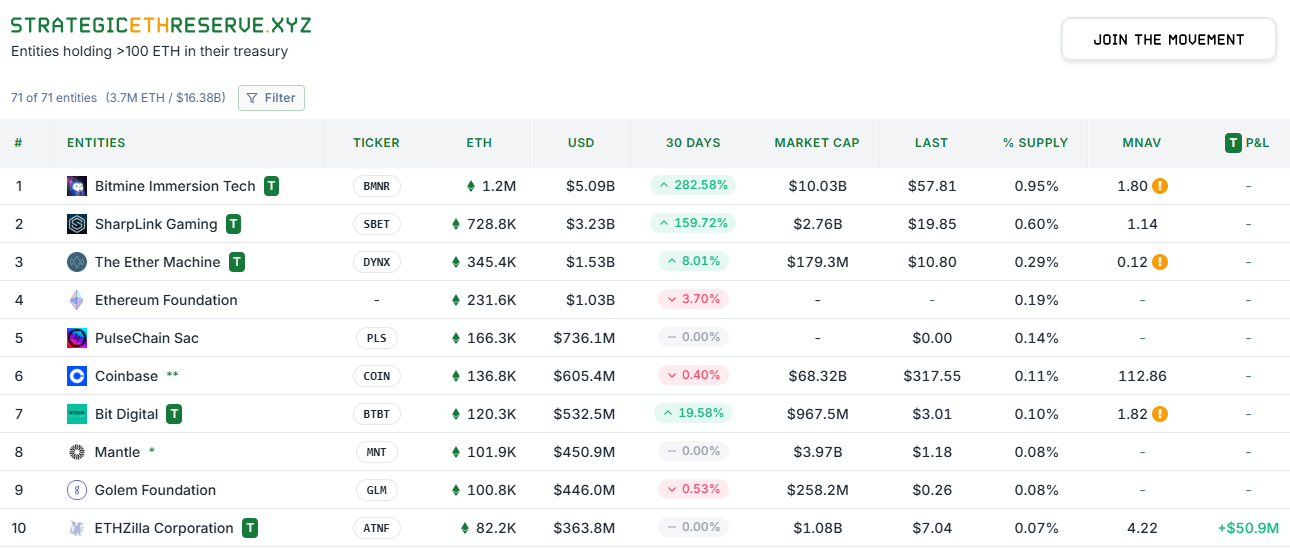
Task: Sort table by USD column
Action: click(581, 143)
